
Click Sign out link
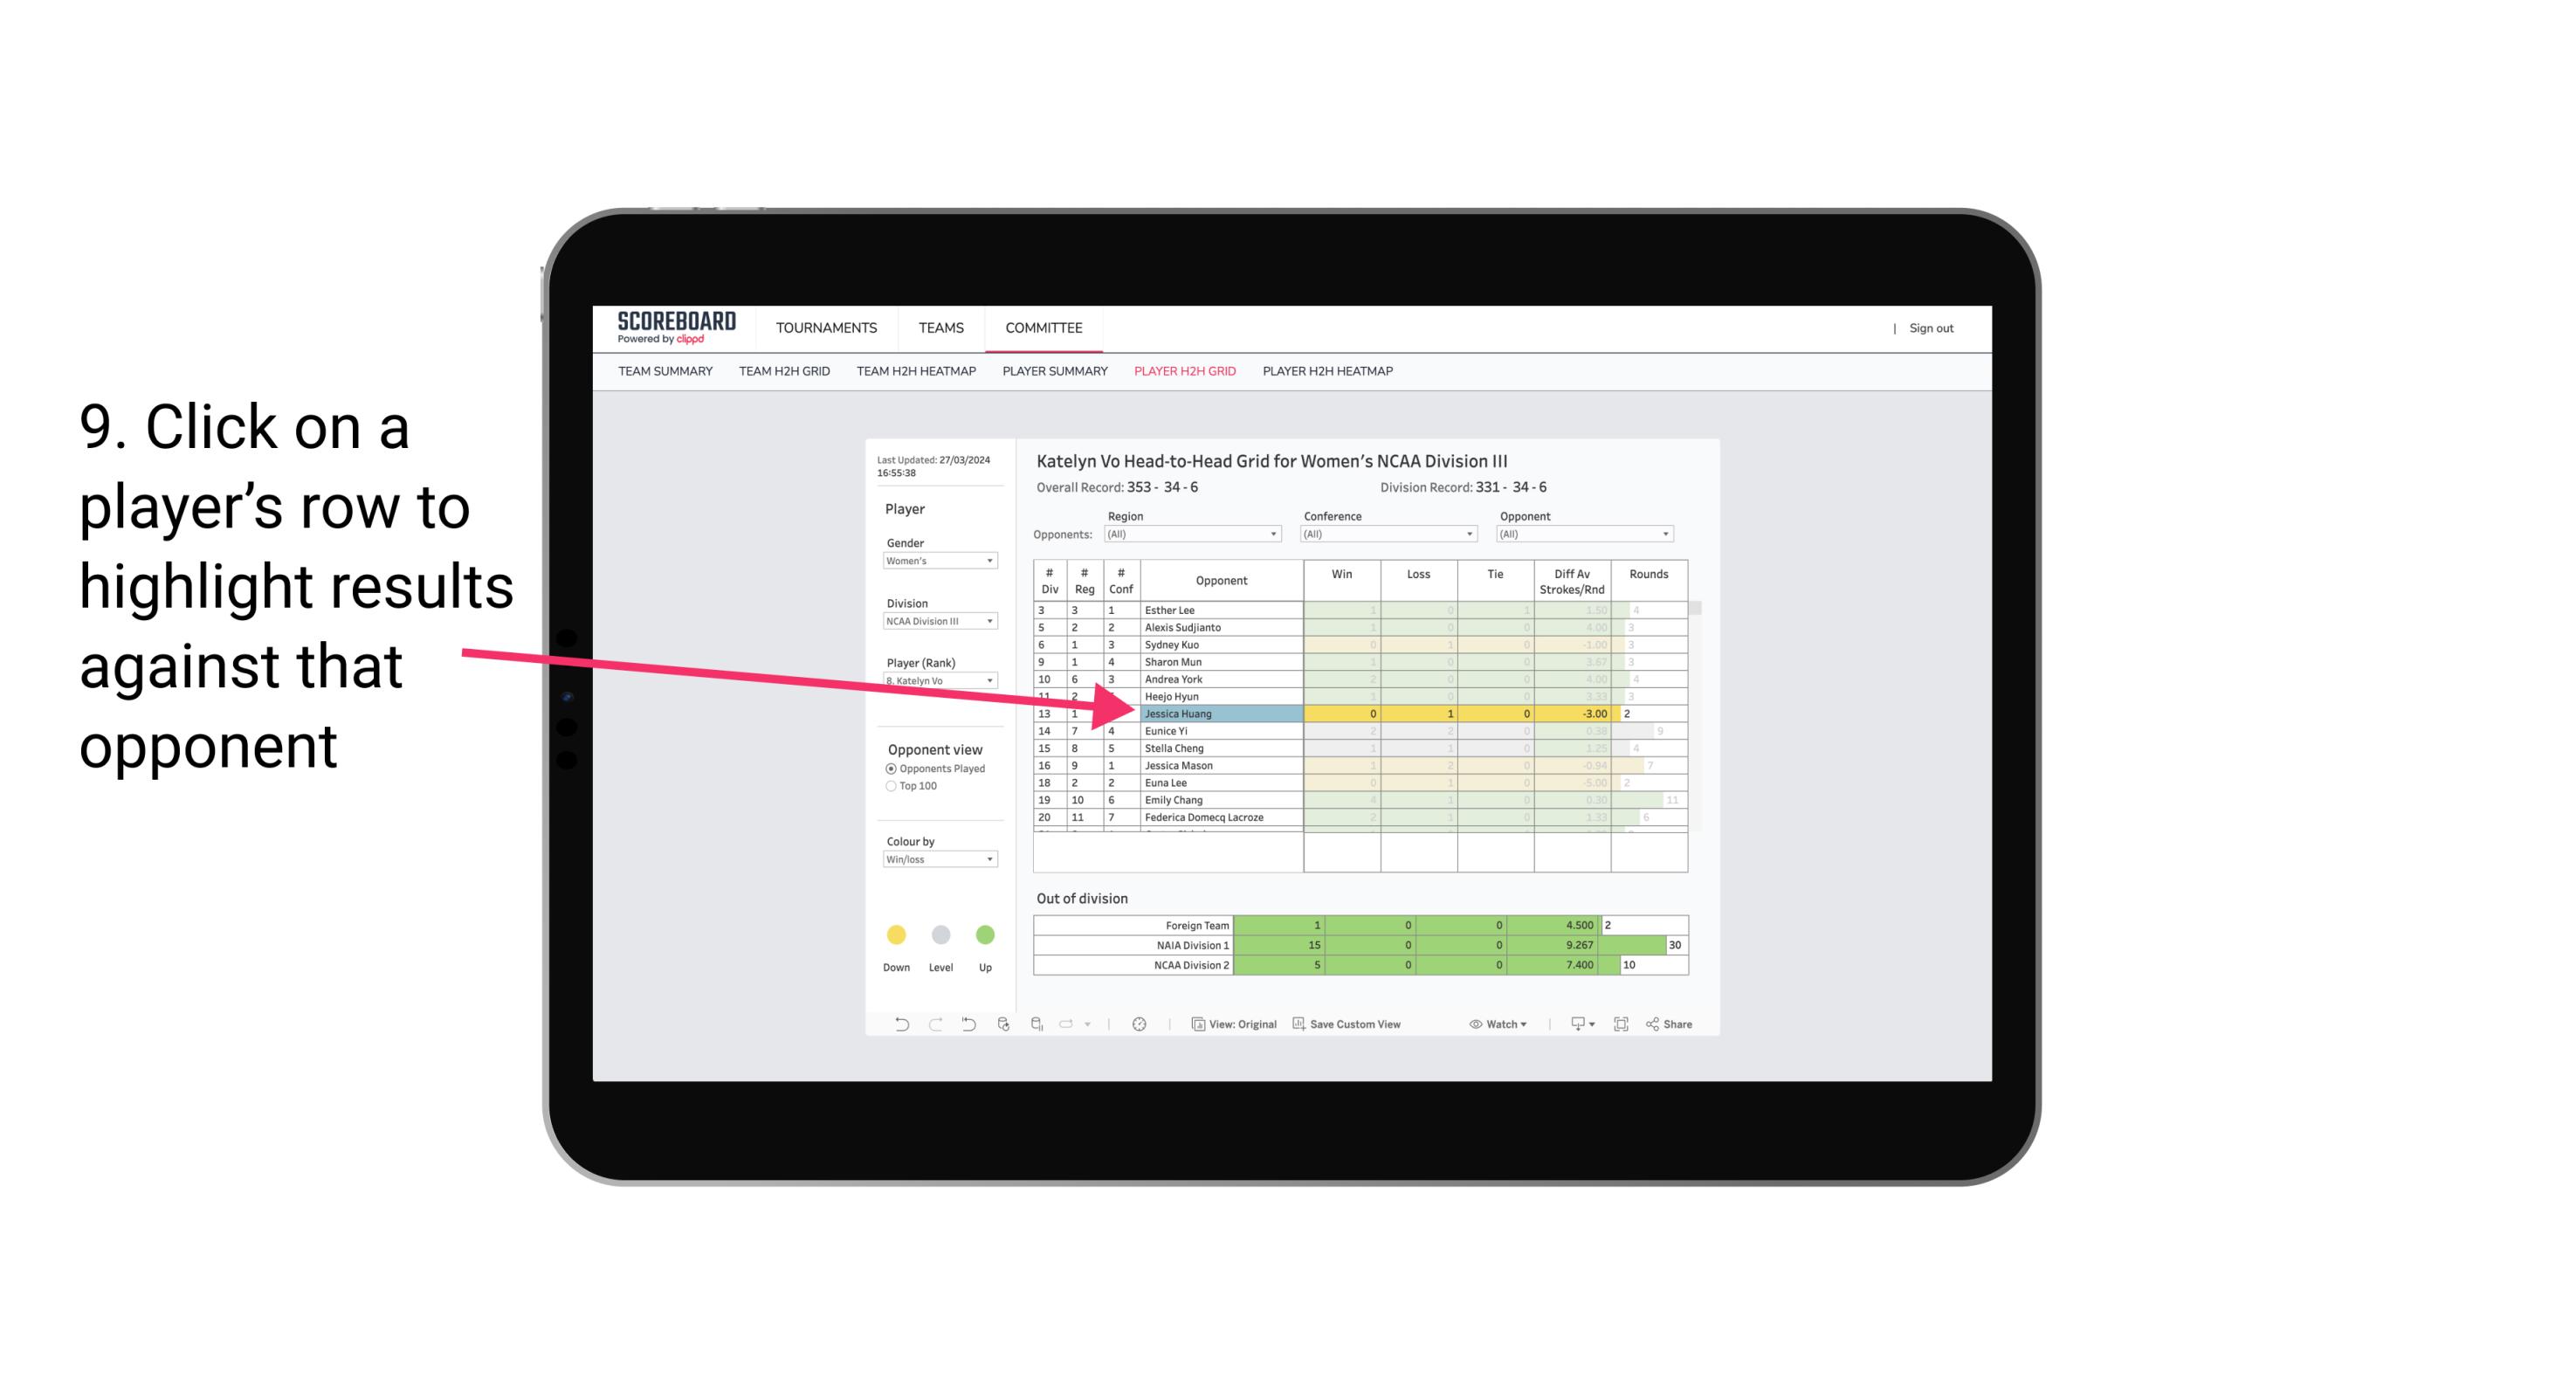coord(1932,329)
